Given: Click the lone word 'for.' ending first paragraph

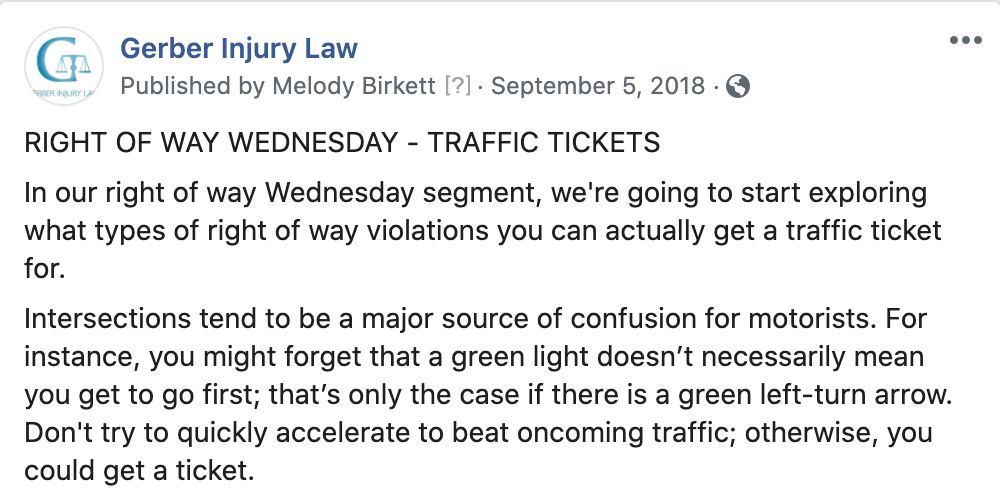Looking at the screenshot, I should click(45, 268).
